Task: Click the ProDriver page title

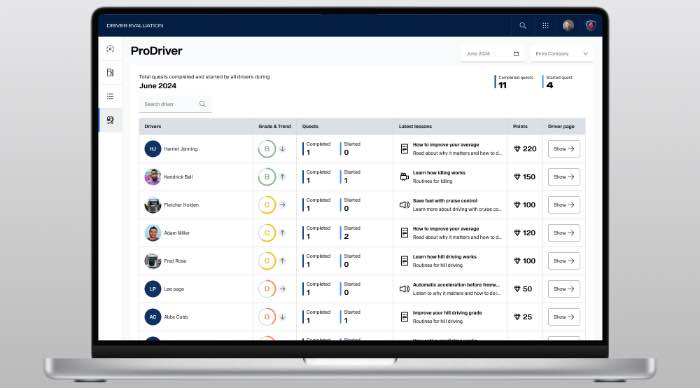Action: click(156, 51)
